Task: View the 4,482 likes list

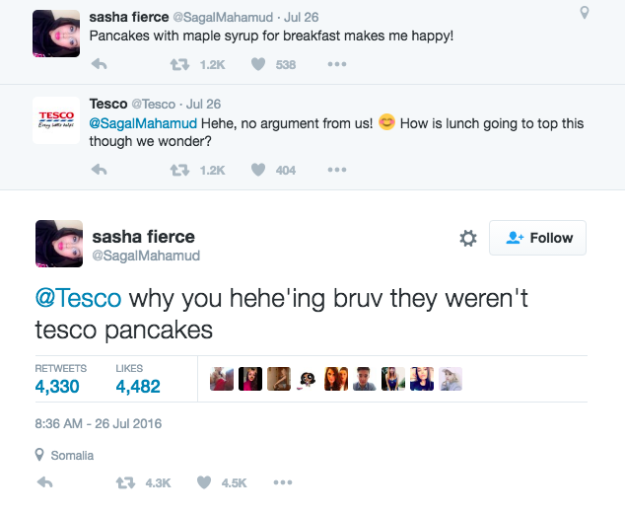Action: point(137,385)
